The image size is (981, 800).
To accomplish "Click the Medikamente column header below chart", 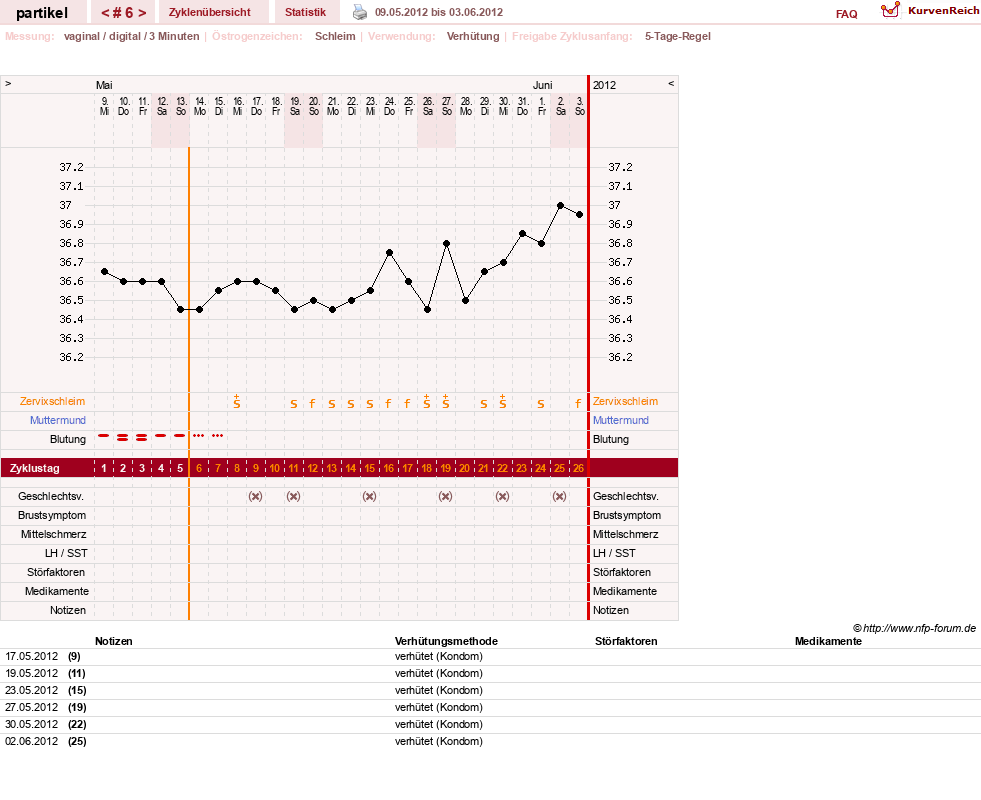I will tap(828, 641).
